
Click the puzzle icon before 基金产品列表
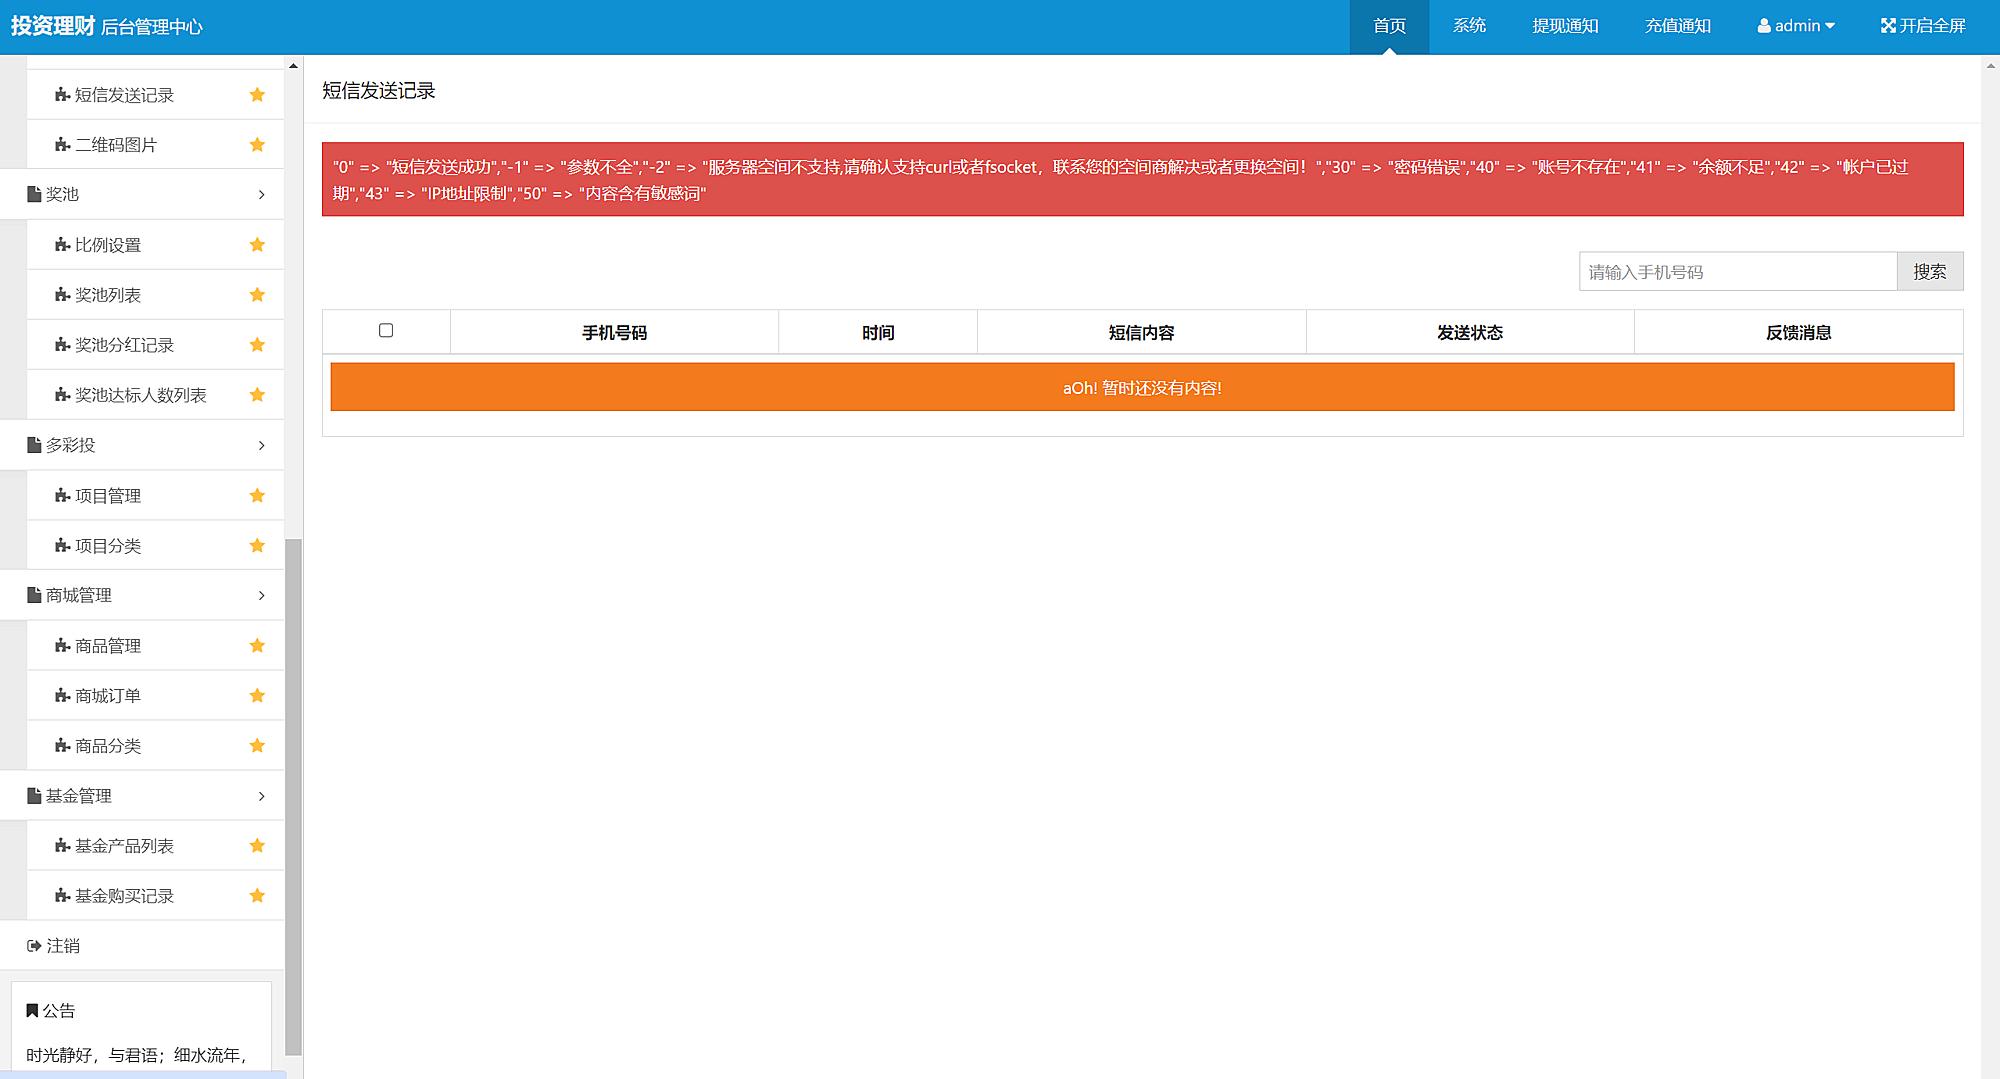pyautogui.click(x=62, y=846)
